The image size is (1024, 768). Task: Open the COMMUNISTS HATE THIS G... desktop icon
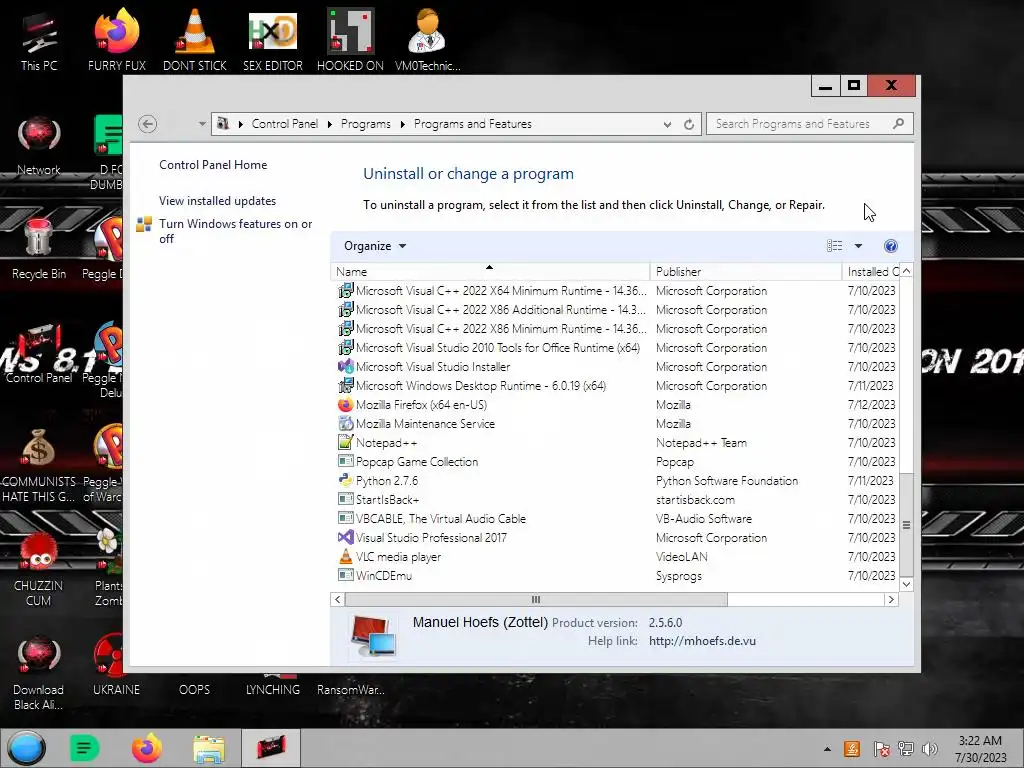click(39, 465)
